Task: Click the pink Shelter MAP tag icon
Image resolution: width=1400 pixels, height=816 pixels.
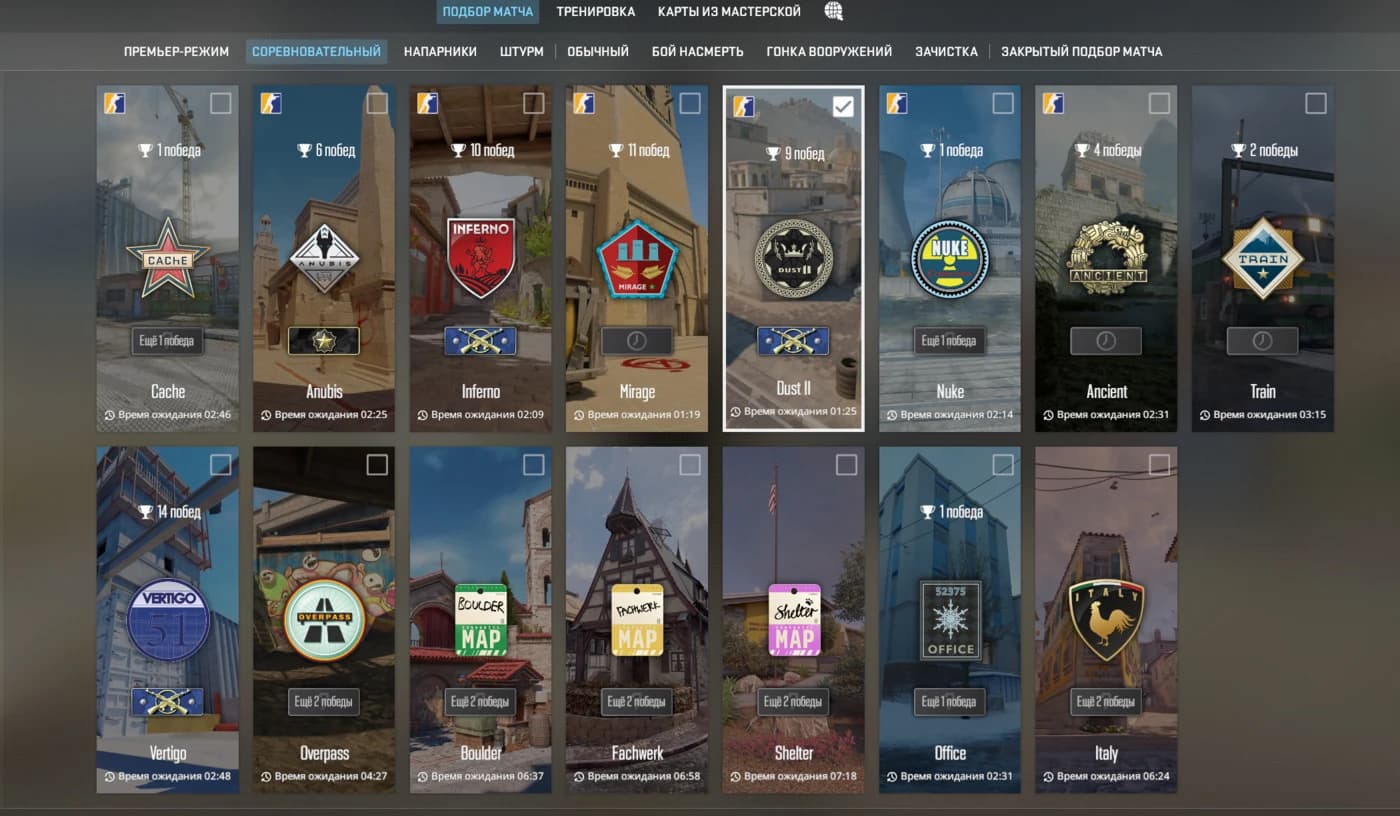Action: 793,620
